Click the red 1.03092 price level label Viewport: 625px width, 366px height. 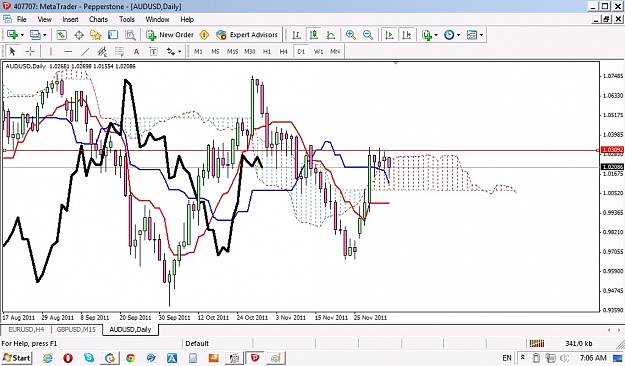(x=612, y=150)
